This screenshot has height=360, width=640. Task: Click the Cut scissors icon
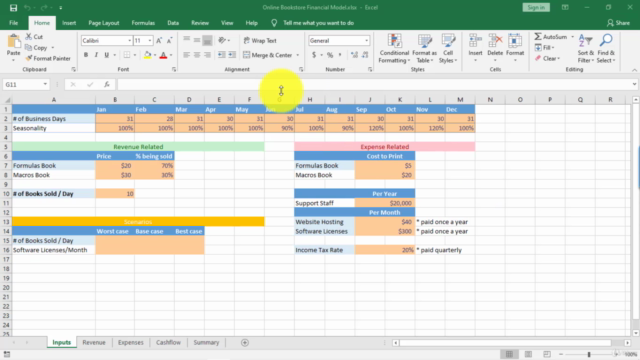[29, 37]
